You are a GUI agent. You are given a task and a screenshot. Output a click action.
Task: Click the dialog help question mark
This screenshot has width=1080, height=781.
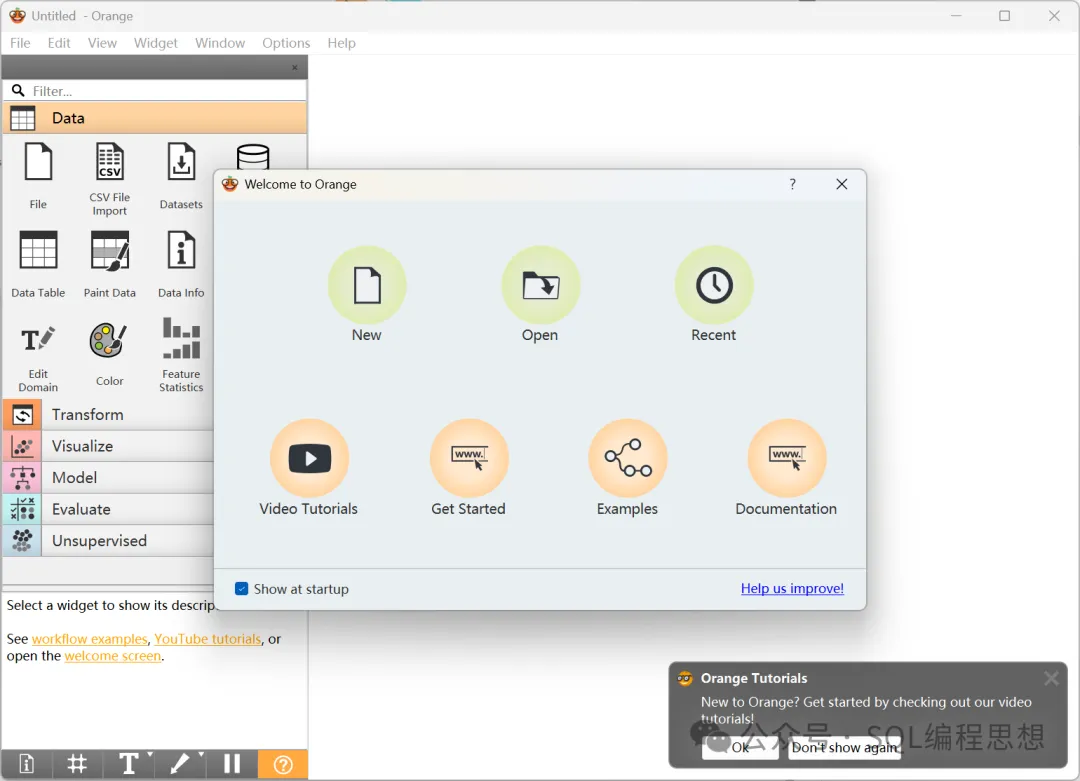pyautogui.click(x=792, y=184)
